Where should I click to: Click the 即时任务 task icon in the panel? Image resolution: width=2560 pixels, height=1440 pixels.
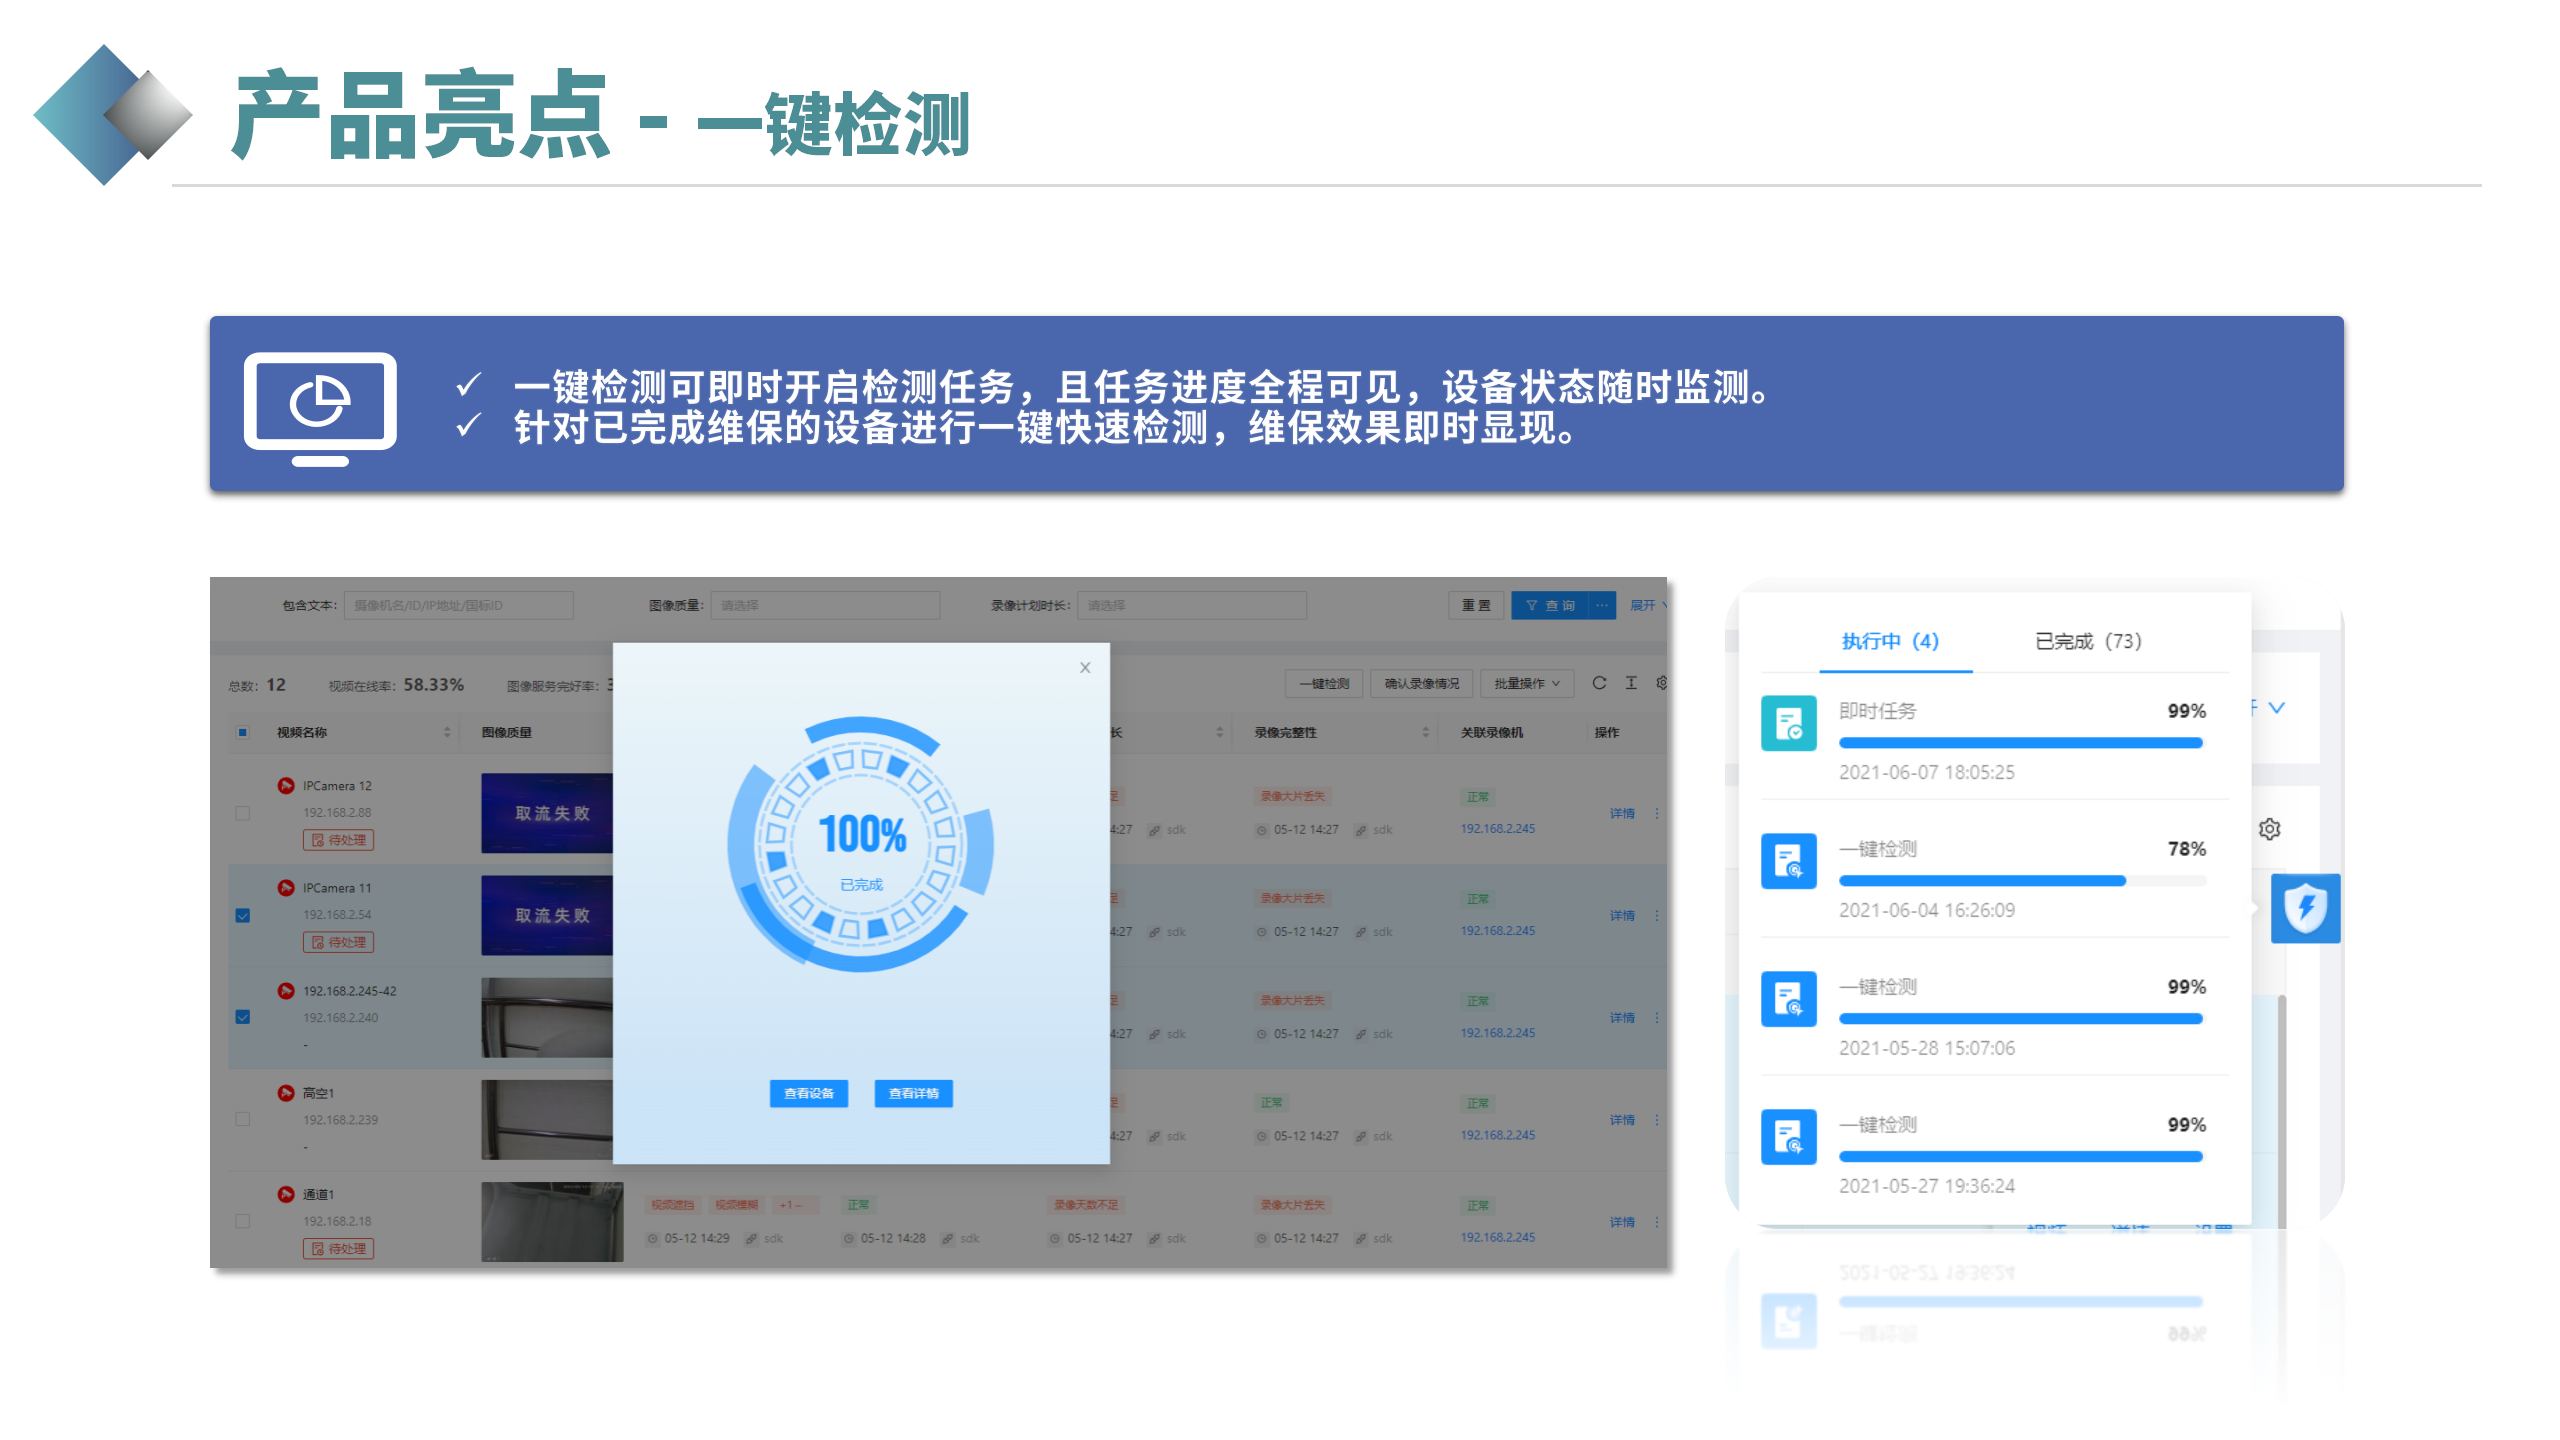click(1789, 723)
